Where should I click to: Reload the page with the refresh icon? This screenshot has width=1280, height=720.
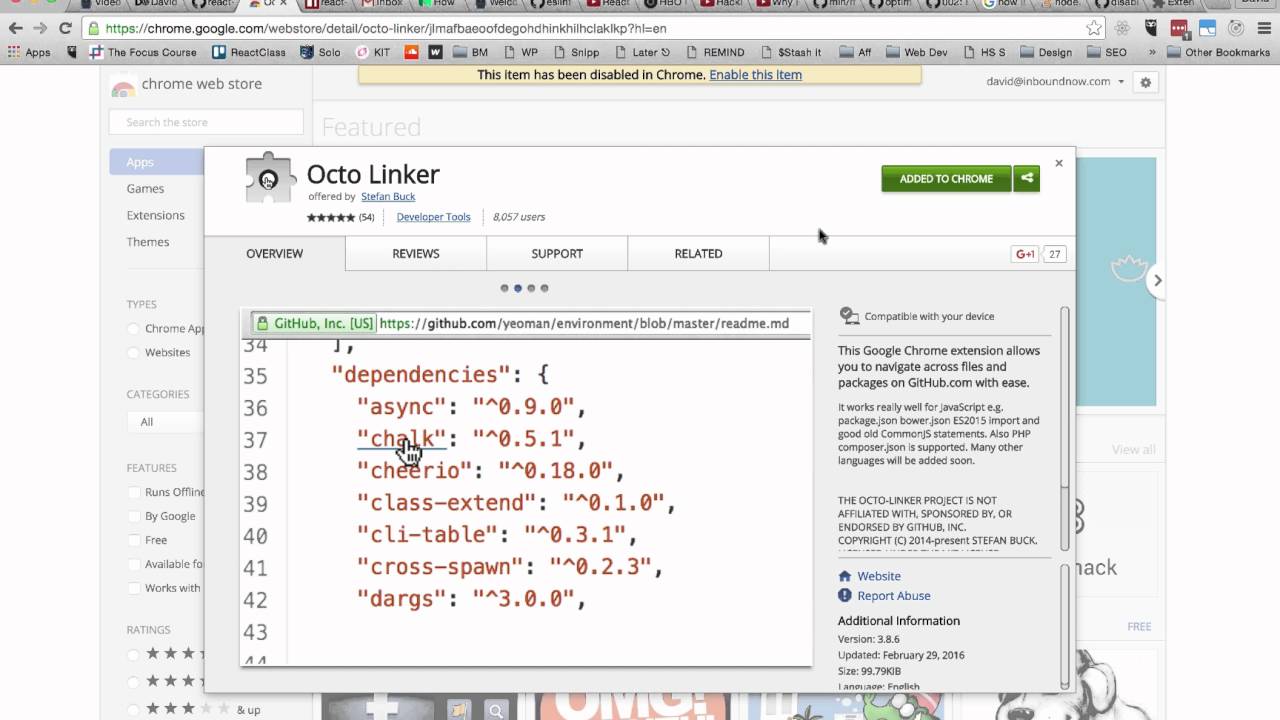66,29
